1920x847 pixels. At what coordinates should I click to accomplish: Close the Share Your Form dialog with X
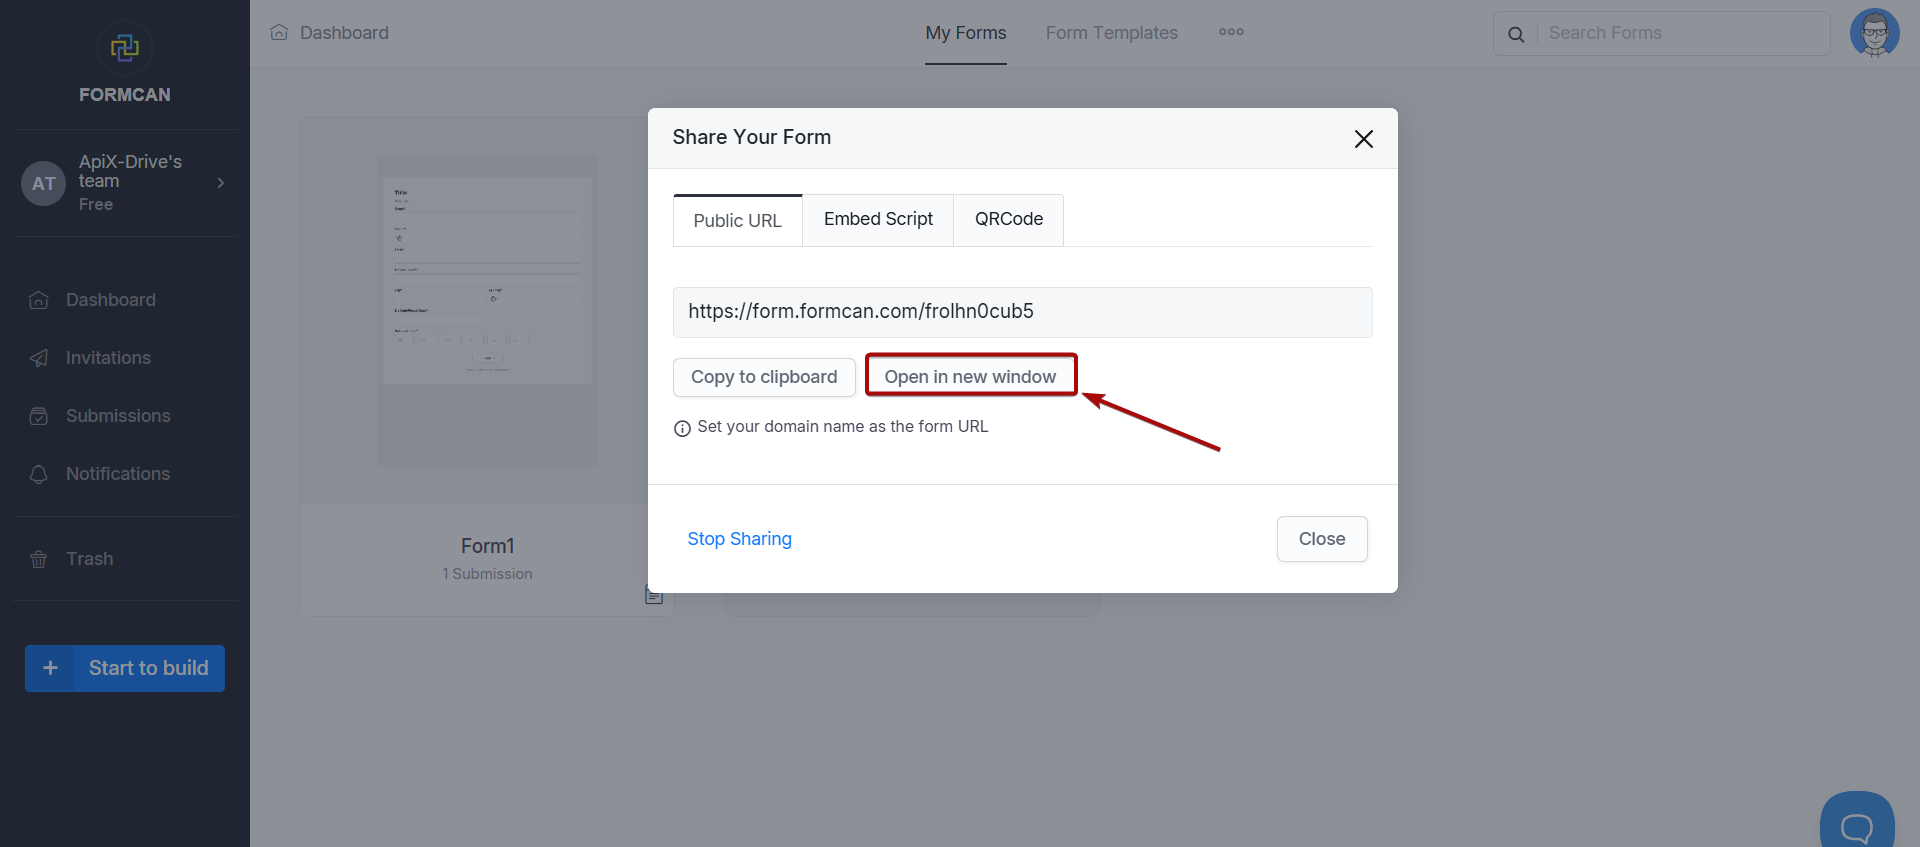[1363, 139]
